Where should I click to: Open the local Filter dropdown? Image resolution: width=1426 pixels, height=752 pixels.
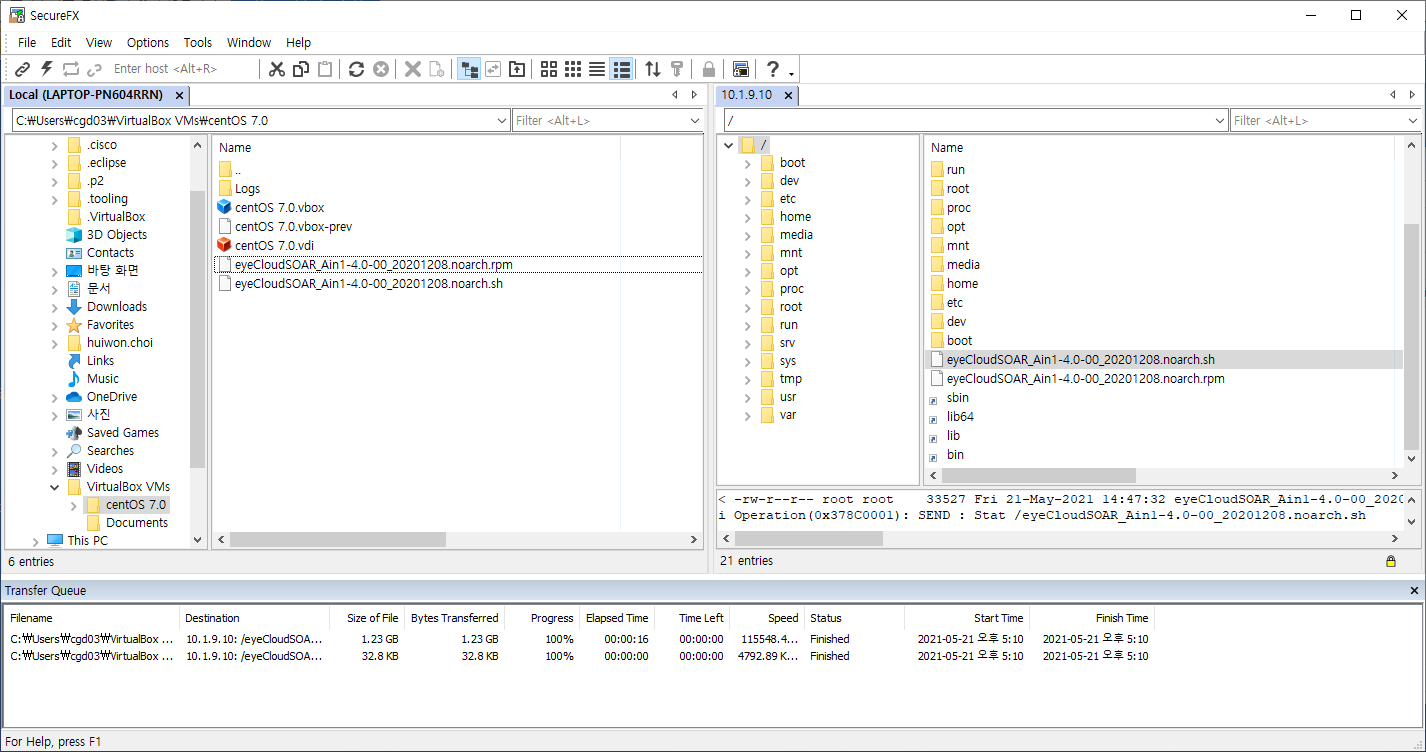pos(695,120)
